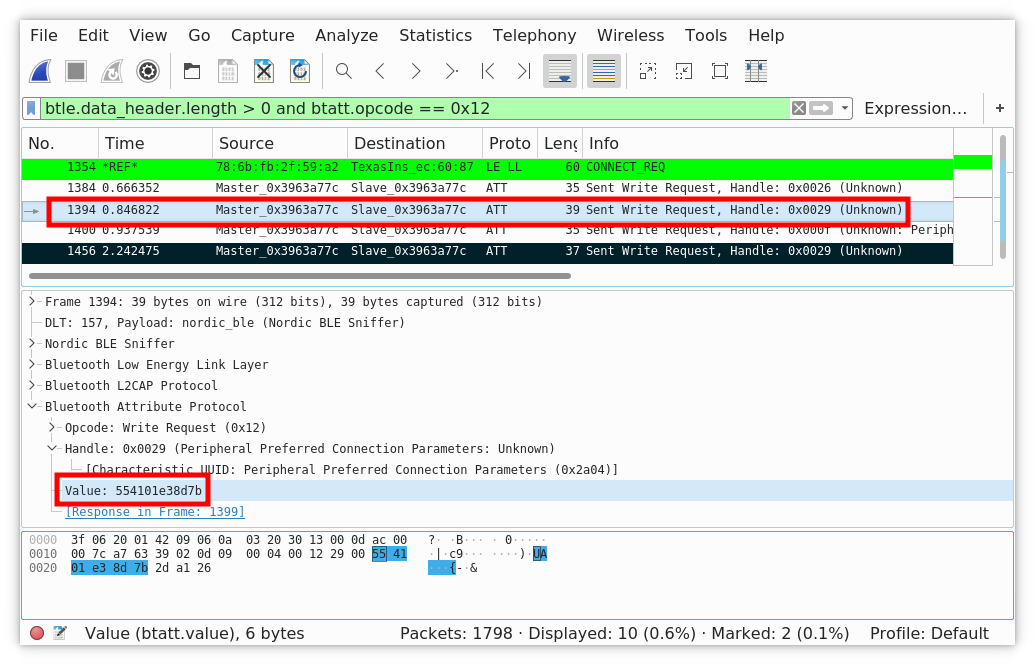Click the Expression... button

pos(916,108)
